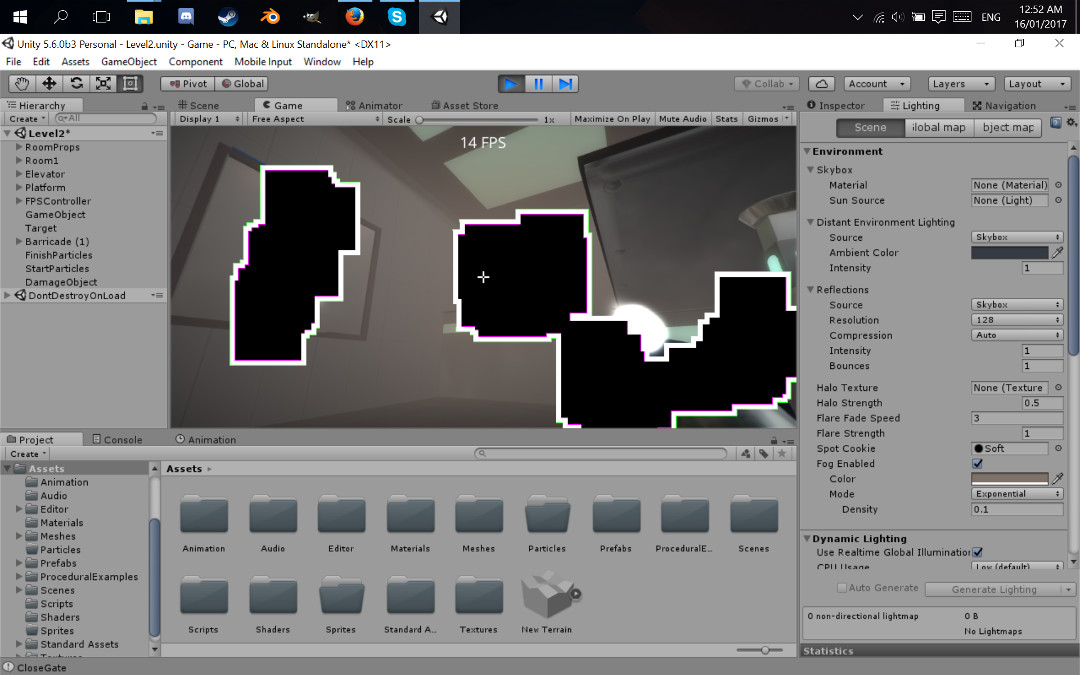
Task: Disable the Fog Enabled checkbox
Action: pyautogui.click(x=977, y=464)
